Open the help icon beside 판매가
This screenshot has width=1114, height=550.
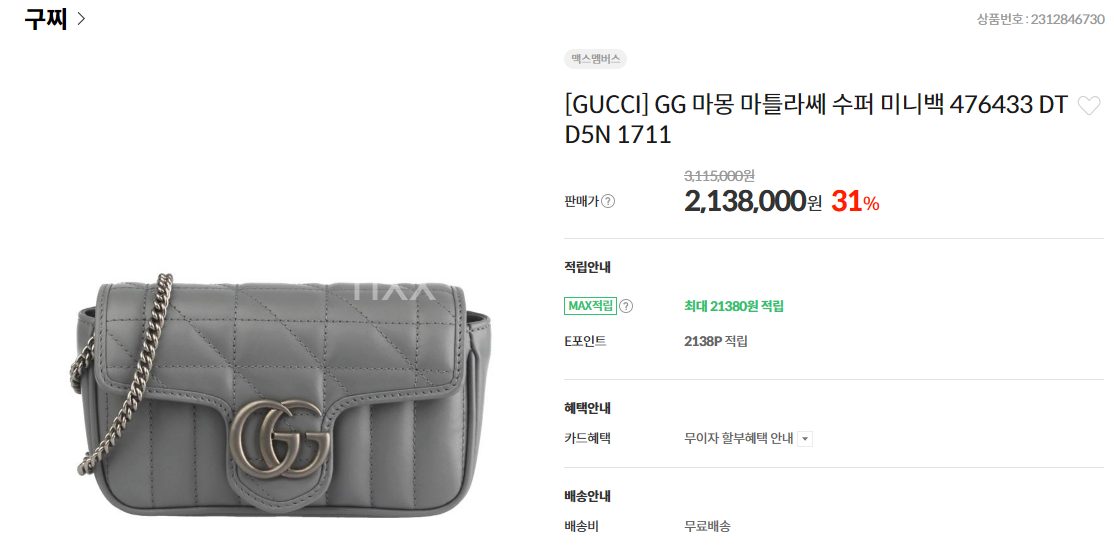(x=608, y=201)
